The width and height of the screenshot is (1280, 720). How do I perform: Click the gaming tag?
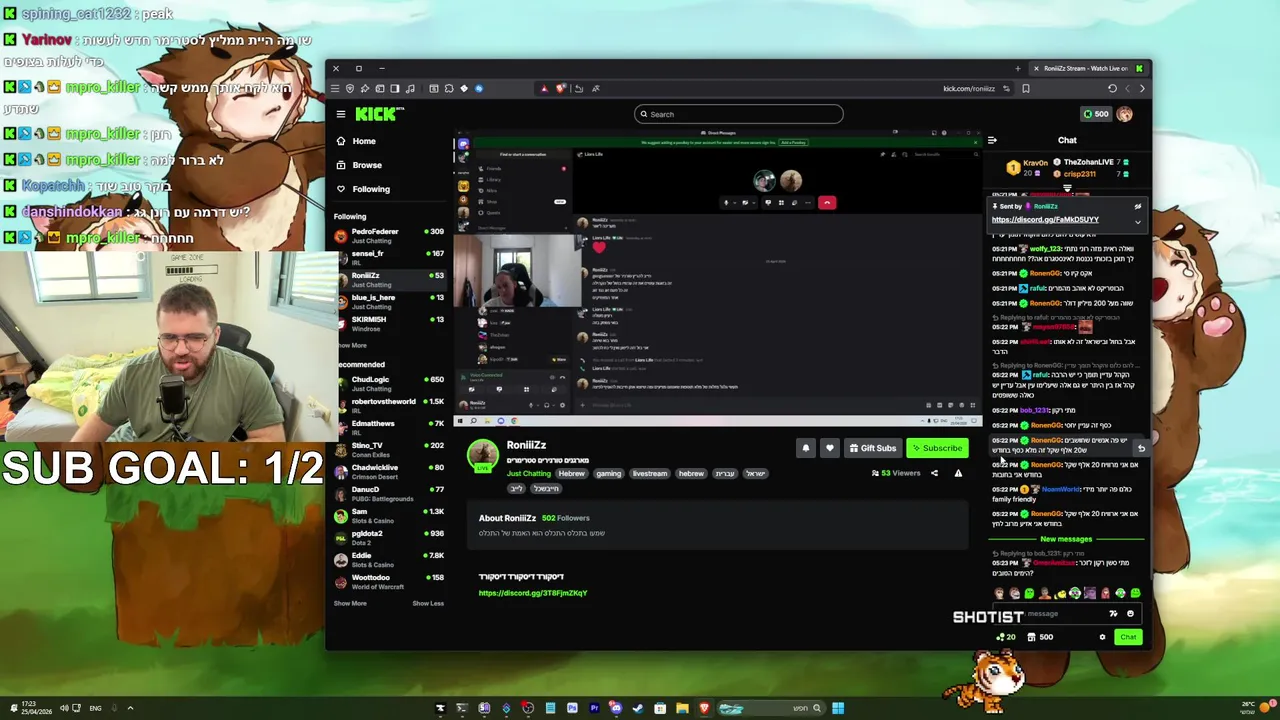(x=609, y=473)
